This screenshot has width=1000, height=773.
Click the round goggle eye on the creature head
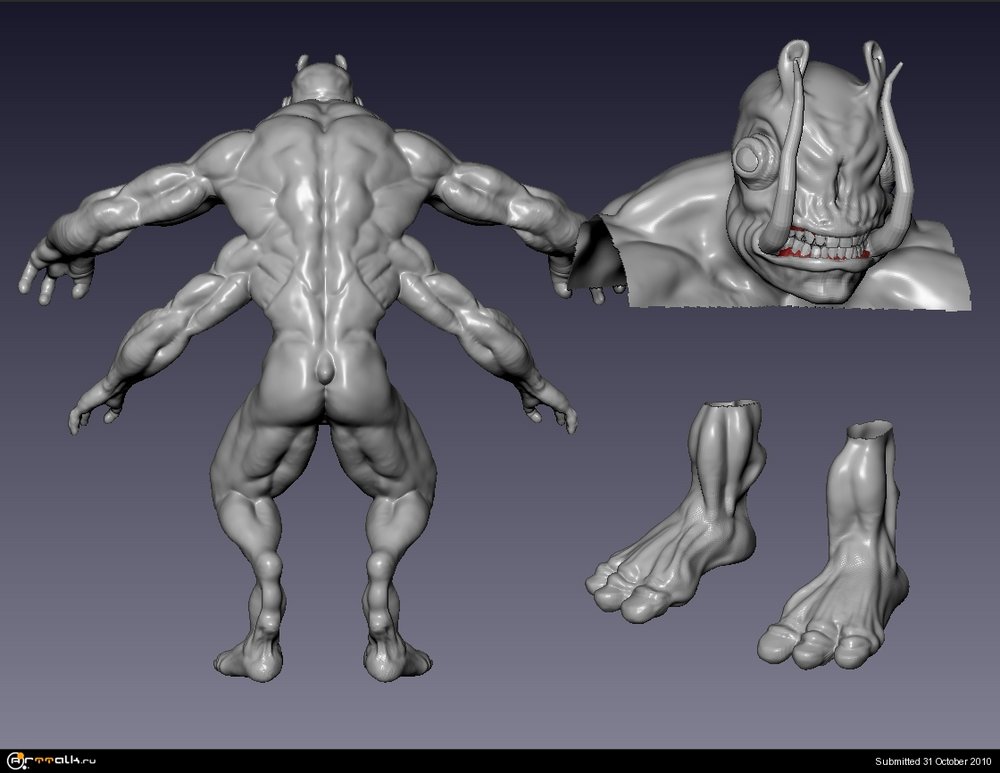751,158
